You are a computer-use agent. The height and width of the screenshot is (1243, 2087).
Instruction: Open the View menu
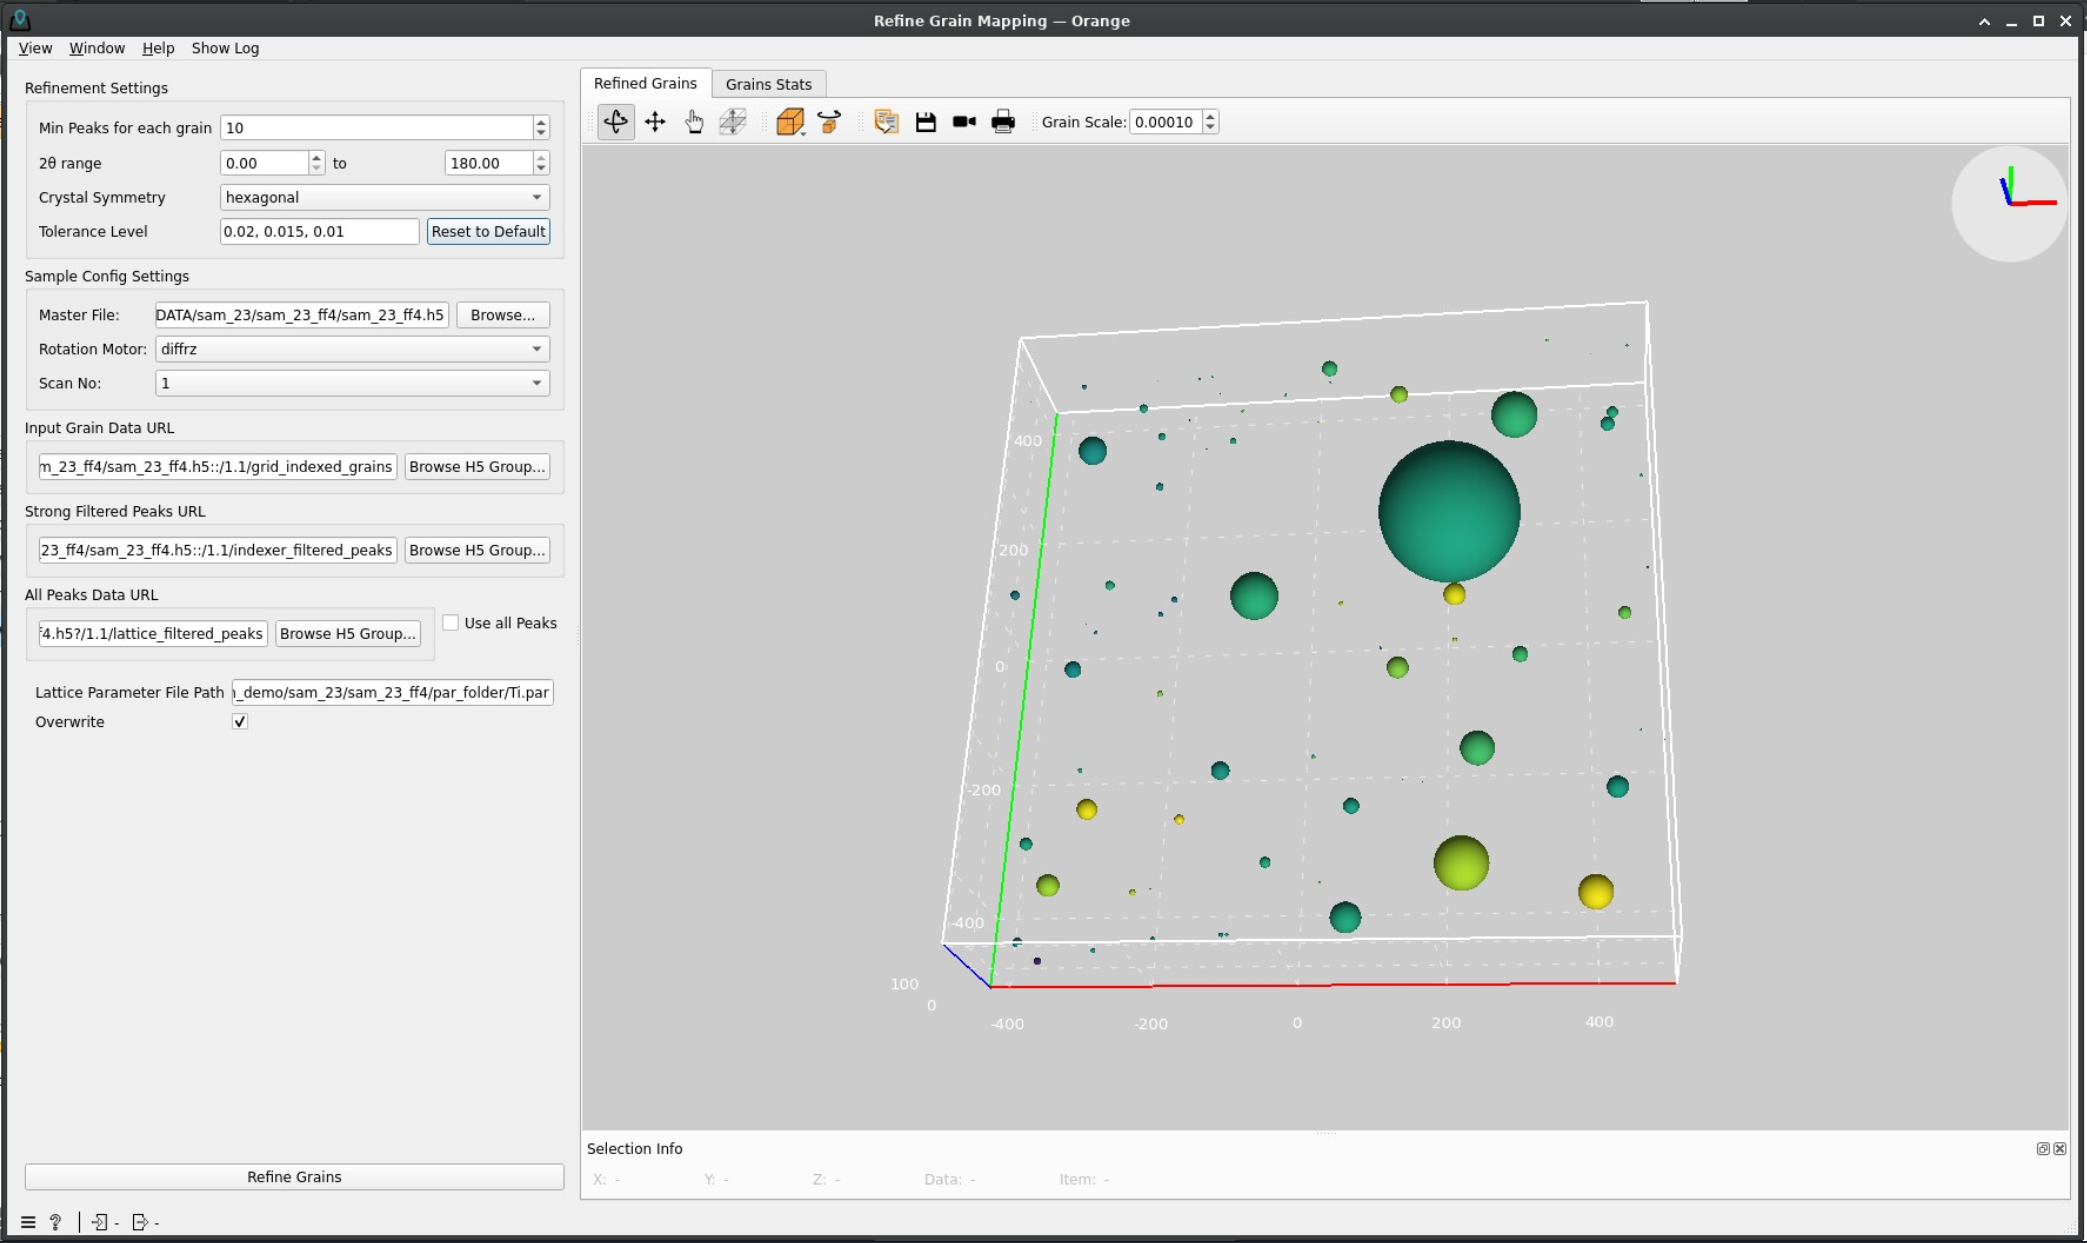pos(35,48)
